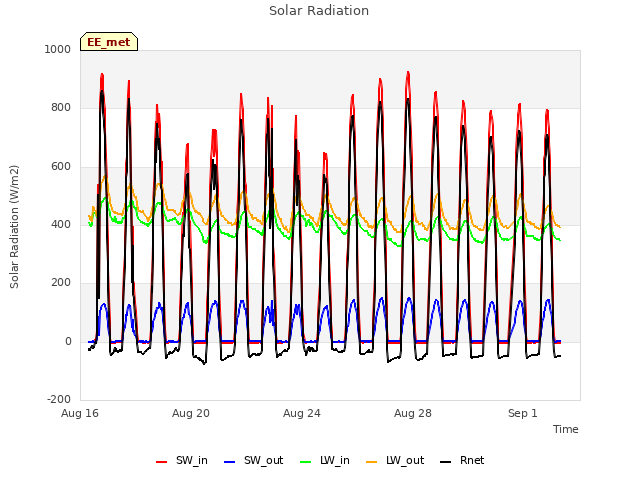Screen dimensions: 640x480
Task: Toggle the LW_in legend entry
Action: (x=325, y=461)
